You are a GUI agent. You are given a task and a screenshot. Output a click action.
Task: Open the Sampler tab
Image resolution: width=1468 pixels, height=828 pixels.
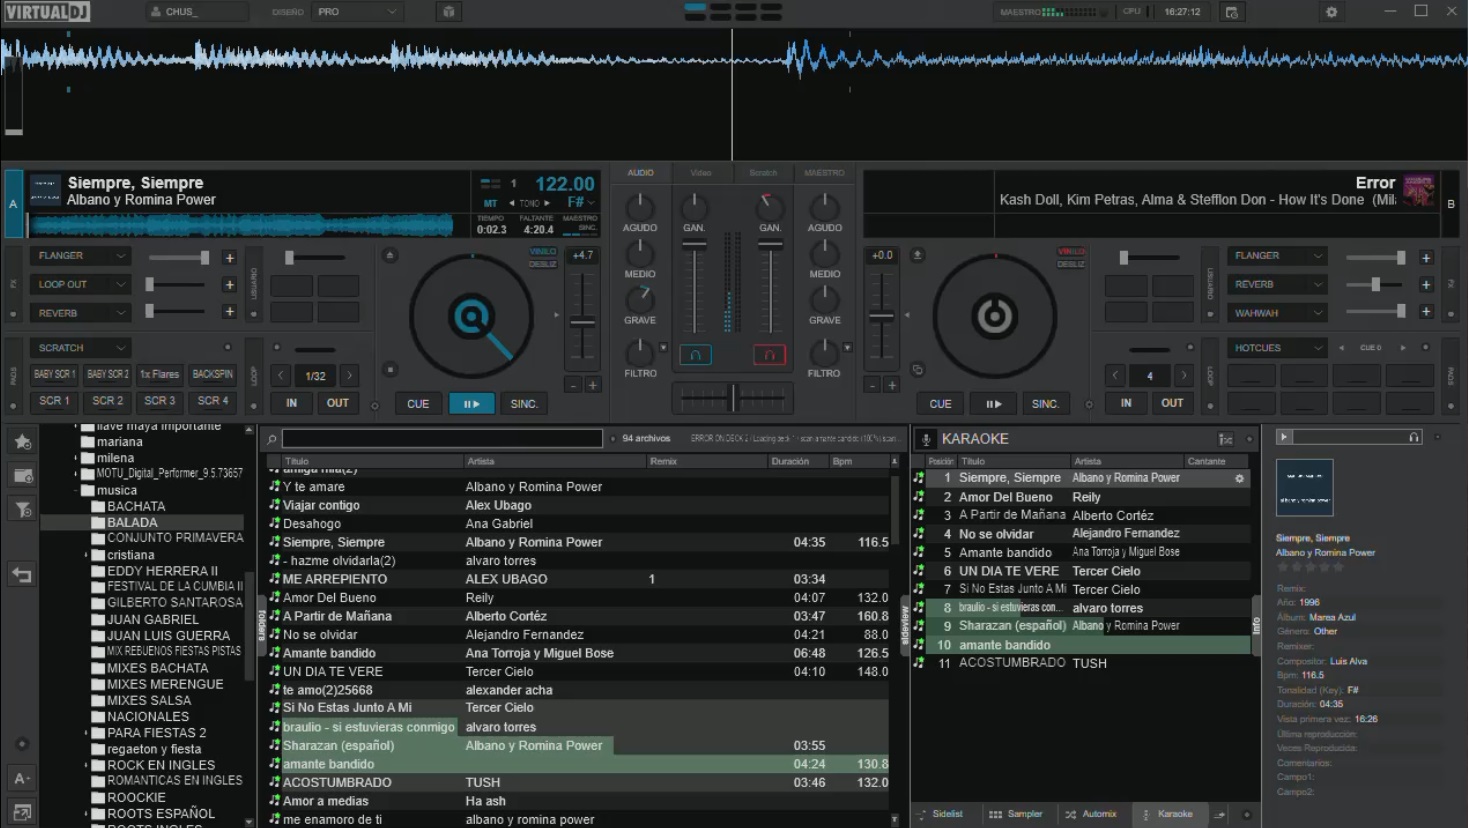tap(1016, 814)
